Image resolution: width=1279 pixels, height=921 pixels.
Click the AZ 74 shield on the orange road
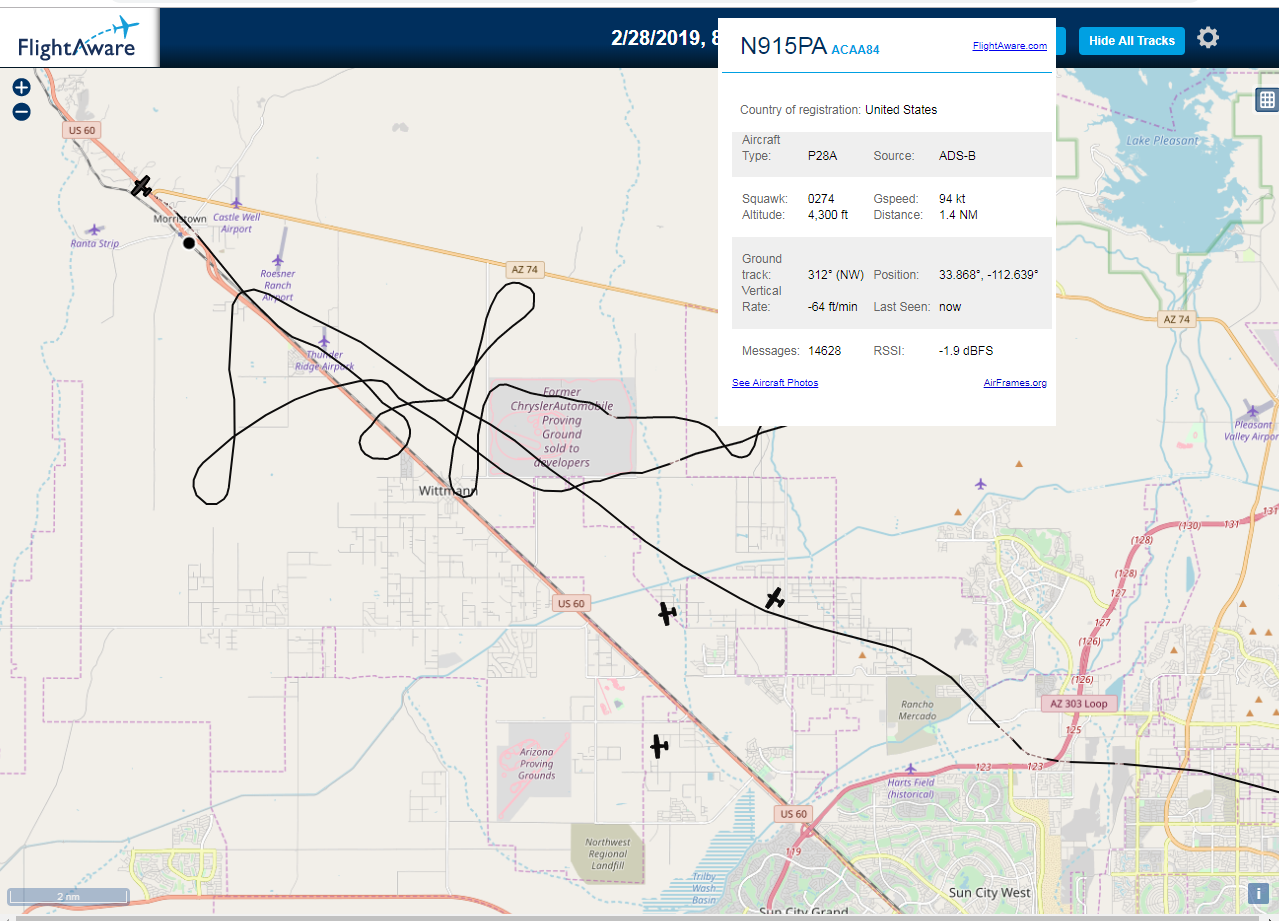click(524, 269)
